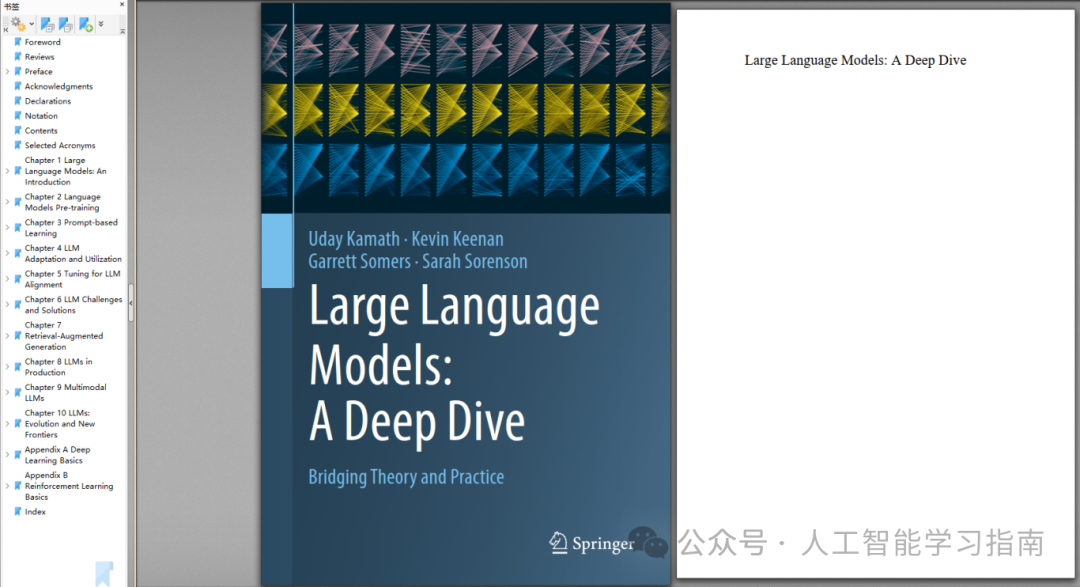The width and height of the screenshot is (1080, 587).
Task: Go to Selected Acronyms bookmark
Action: pyautogui.click(x=60, y=145)
